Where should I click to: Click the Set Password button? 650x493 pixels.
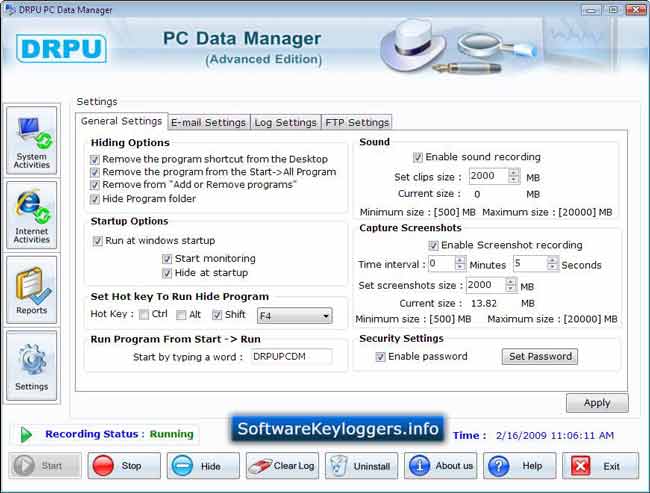pos(540,356)
